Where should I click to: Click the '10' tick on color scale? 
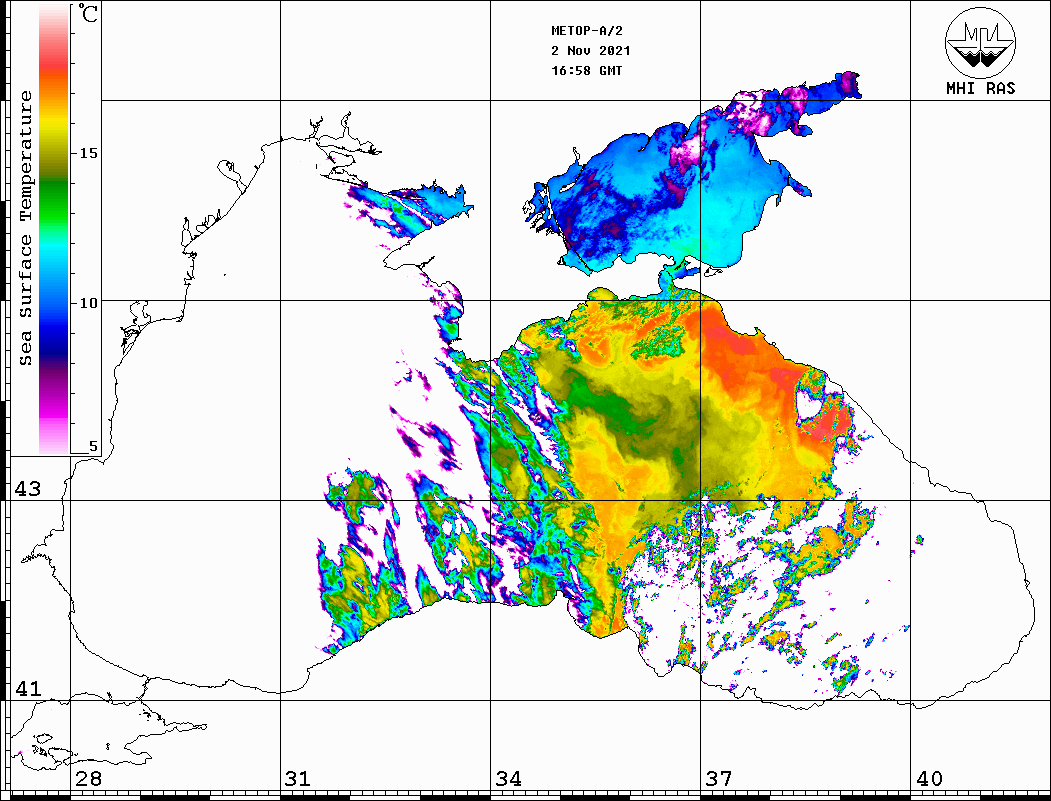(88, 303)
